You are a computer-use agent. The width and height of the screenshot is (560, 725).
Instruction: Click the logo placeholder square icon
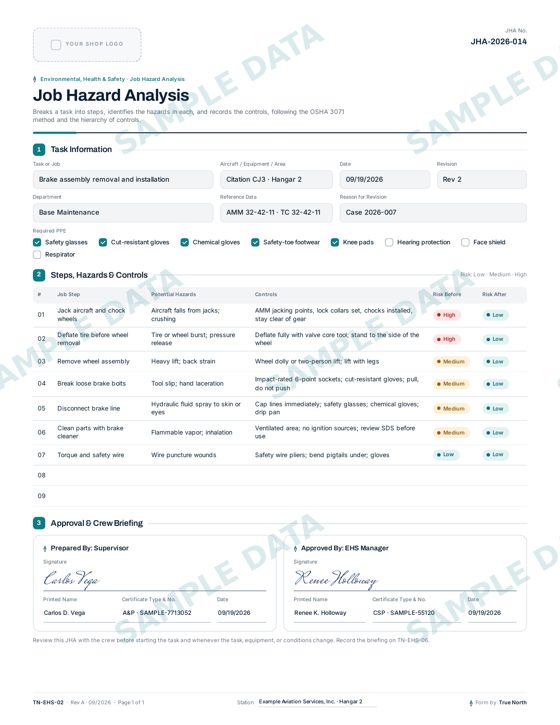coord(56,44)
